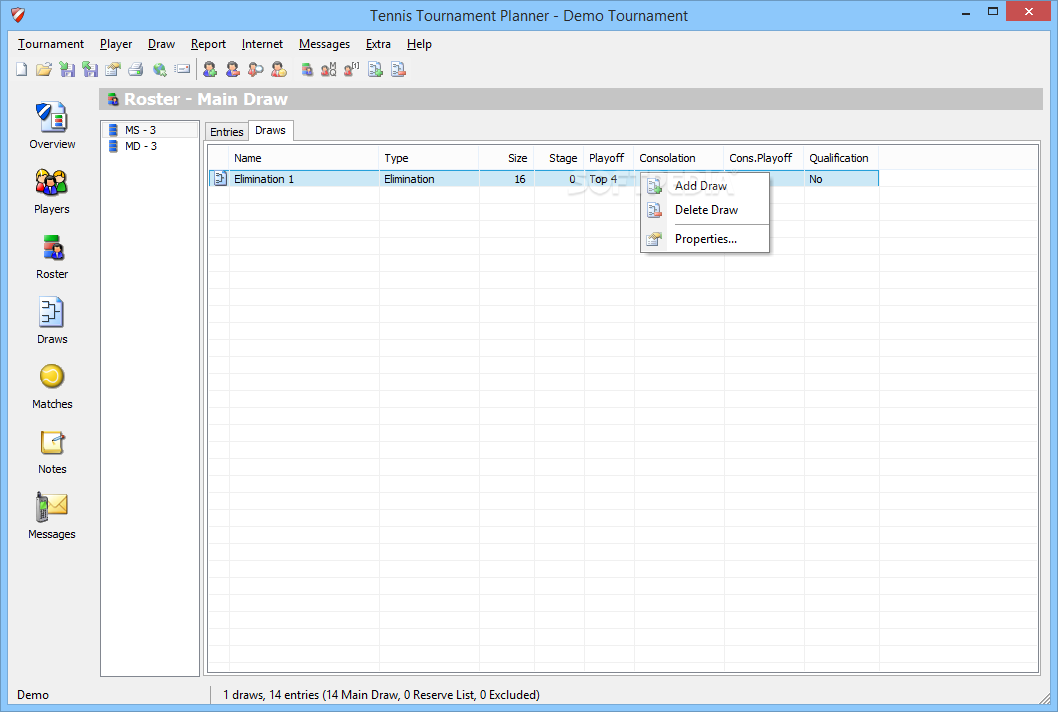This screenshot has width=1058, height=712.
Task: Click the player seeding [1] toolbar icon
Action: [352, 70]
